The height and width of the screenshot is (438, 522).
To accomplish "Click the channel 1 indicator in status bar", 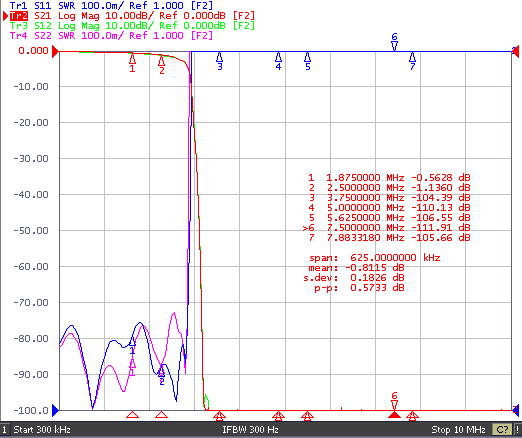I will click(4, 430).
